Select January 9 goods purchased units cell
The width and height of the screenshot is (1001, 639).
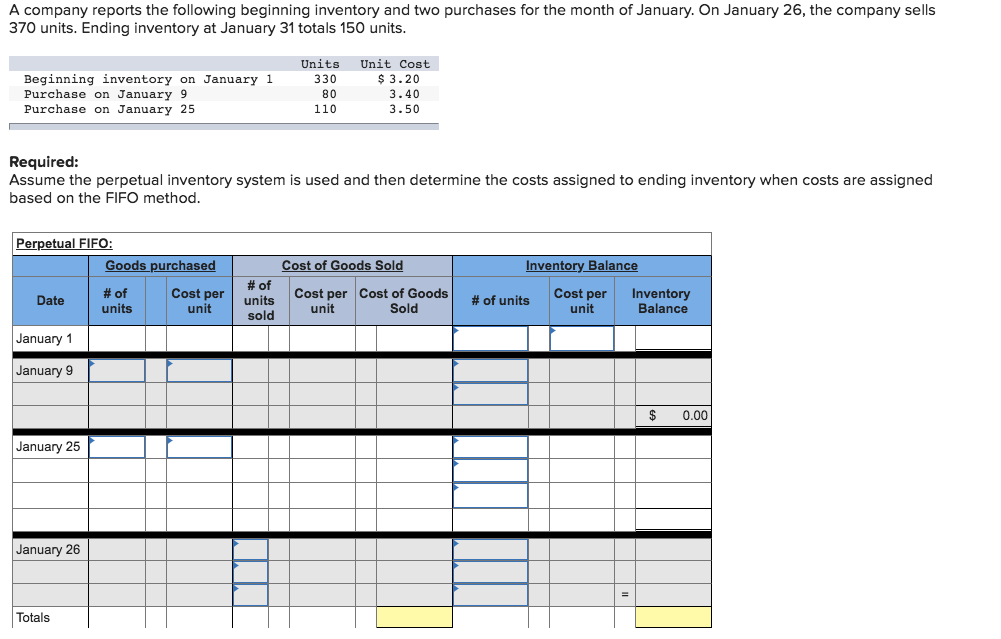pyautogui.click(x=117, y=370)
